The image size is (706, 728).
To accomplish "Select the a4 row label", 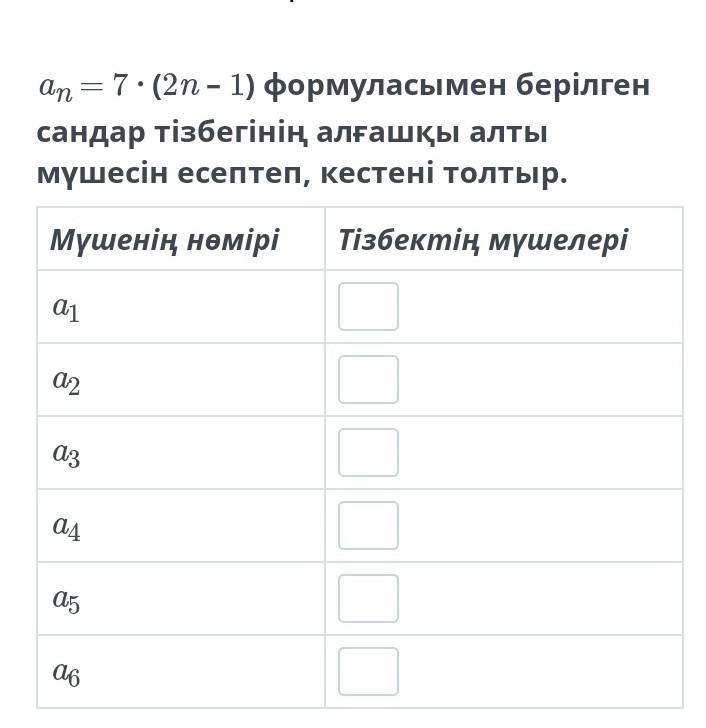I will click(66, 527).
